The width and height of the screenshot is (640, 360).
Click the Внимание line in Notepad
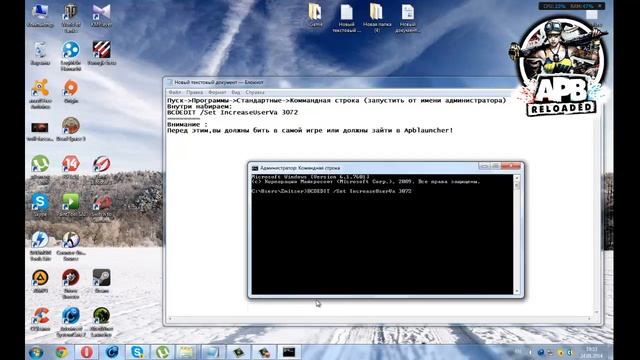(x=187, y=124)
